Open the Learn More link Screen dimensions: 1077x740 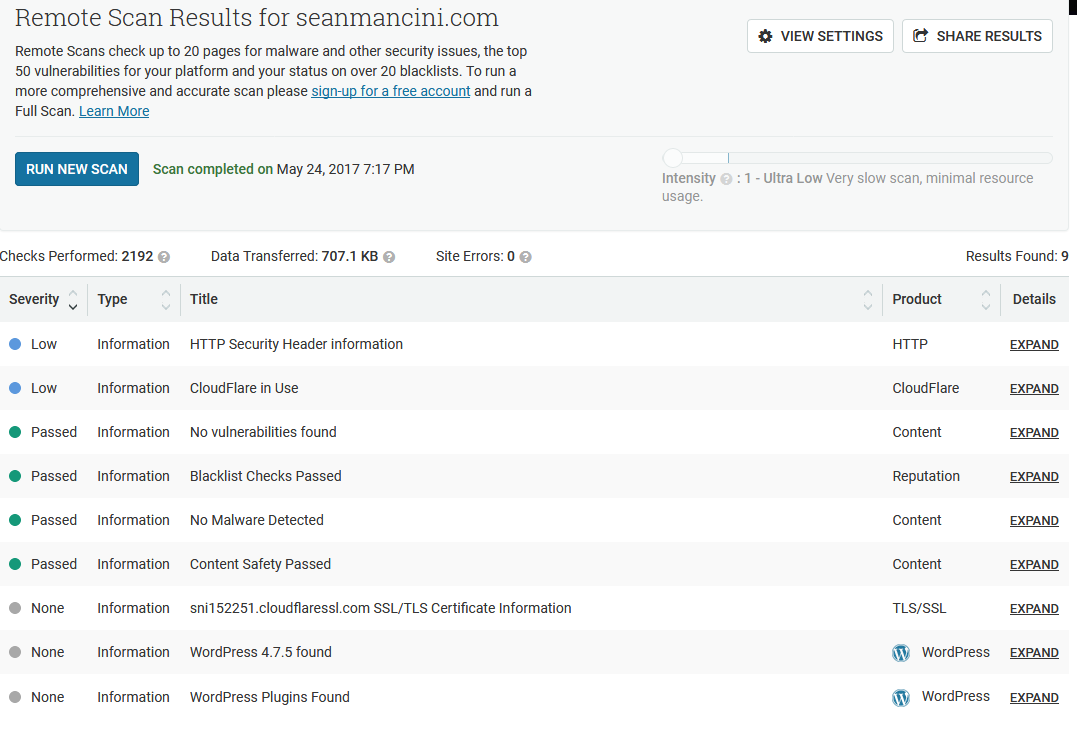pos(113,111)
